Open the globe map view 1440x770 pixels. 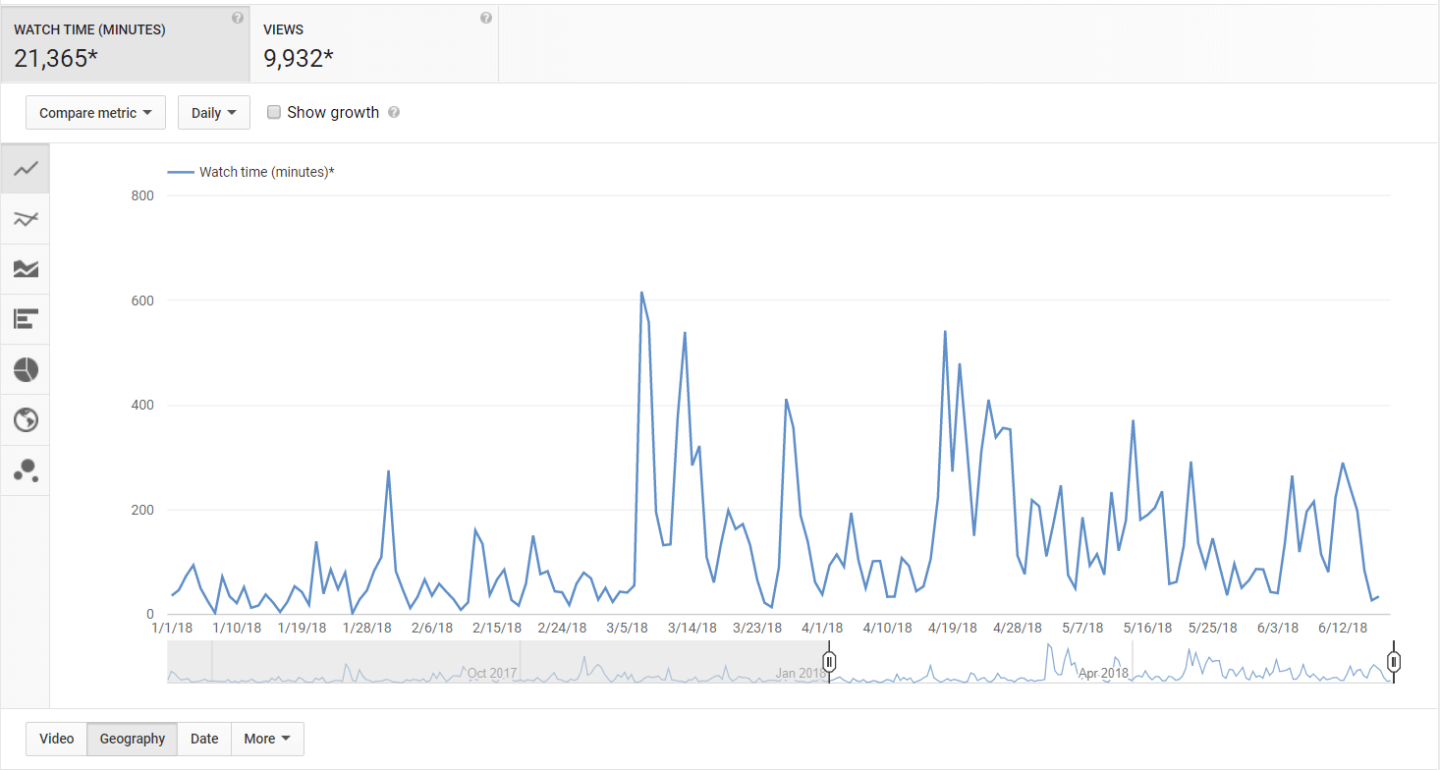[26, 420]
